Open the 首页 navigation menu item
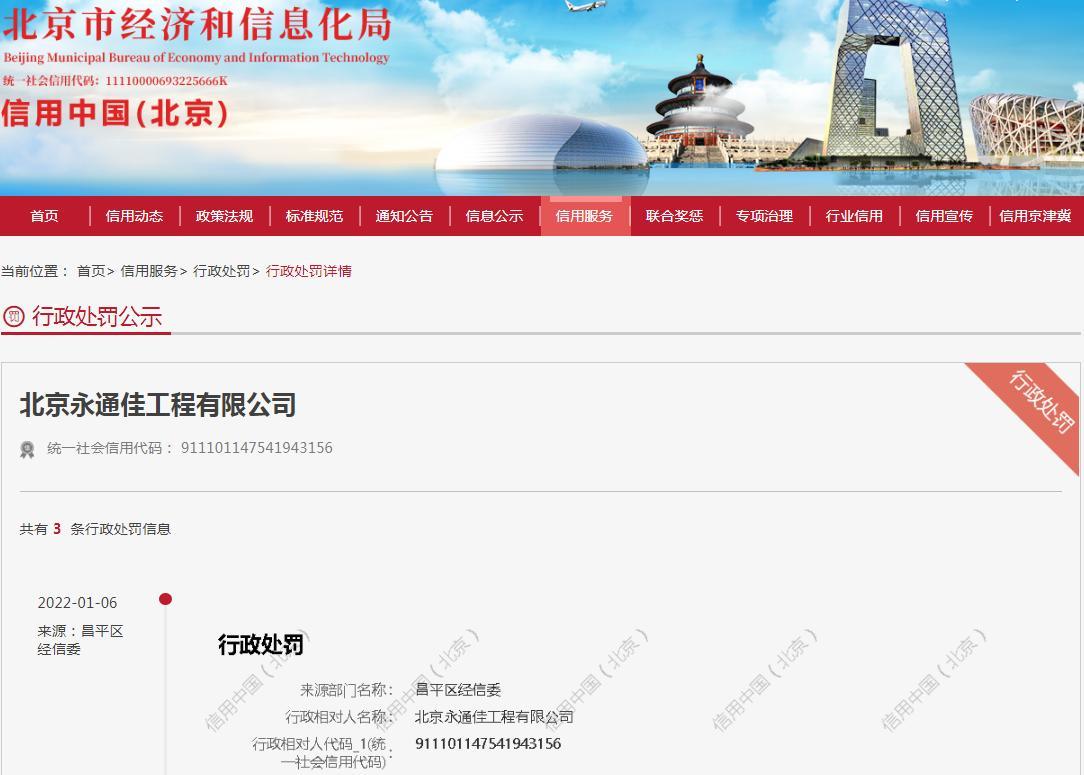The image size is (1084, 775). [x=44, y=216]
